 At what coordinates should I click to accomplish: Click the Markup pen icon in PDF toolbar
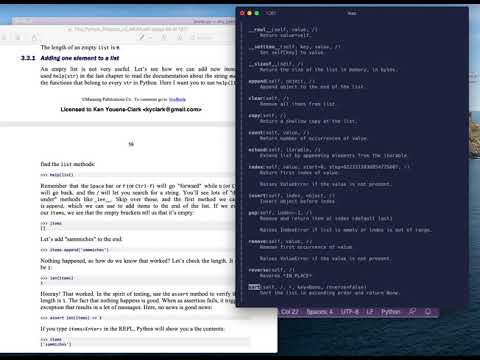click(142, 37)
